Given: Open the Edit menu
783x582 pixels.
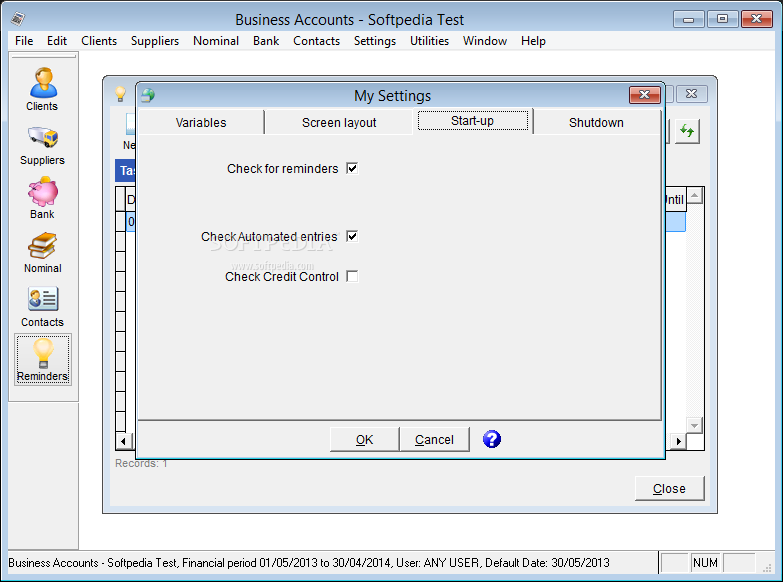Looking at the screenshot, I should (x=57, y=41).
